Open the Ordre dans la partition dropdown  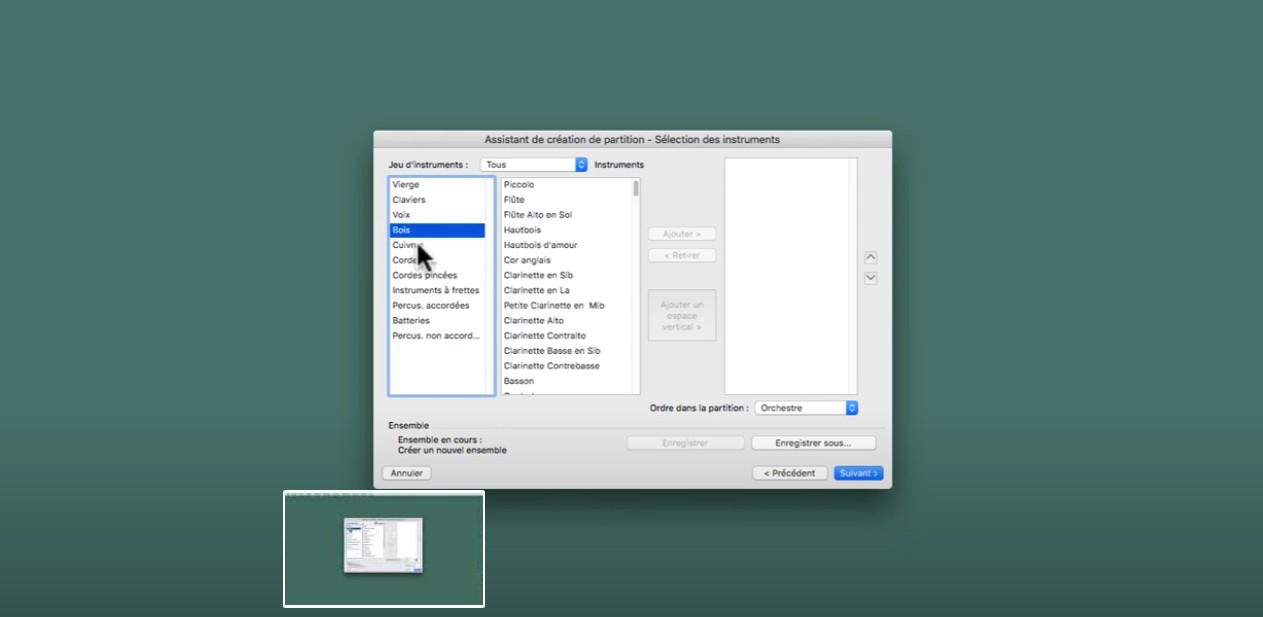point(806,408)
